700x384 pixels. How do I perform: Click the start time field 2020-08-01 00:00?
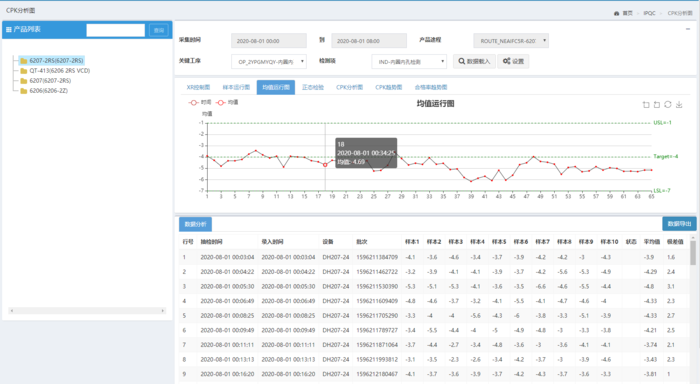click(x=269, y=41)
